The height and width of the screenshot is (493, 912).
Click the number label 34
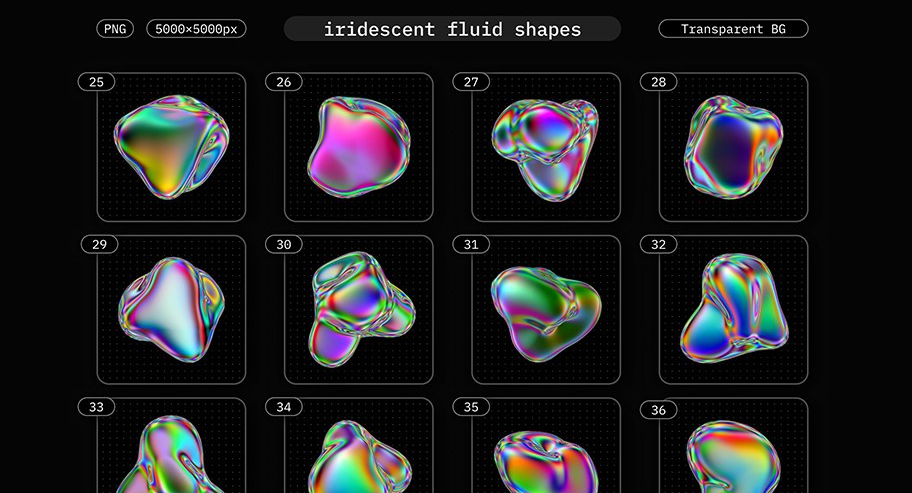284,407
